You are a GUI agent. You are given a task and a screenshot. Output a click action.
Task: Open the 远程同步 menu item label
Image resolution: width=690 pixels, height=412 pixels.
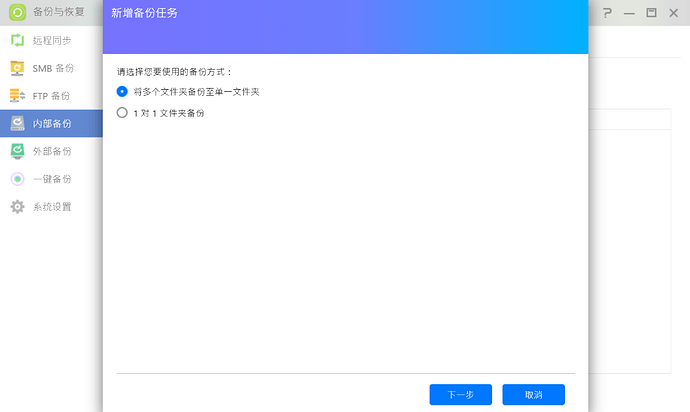click(52, 41)
